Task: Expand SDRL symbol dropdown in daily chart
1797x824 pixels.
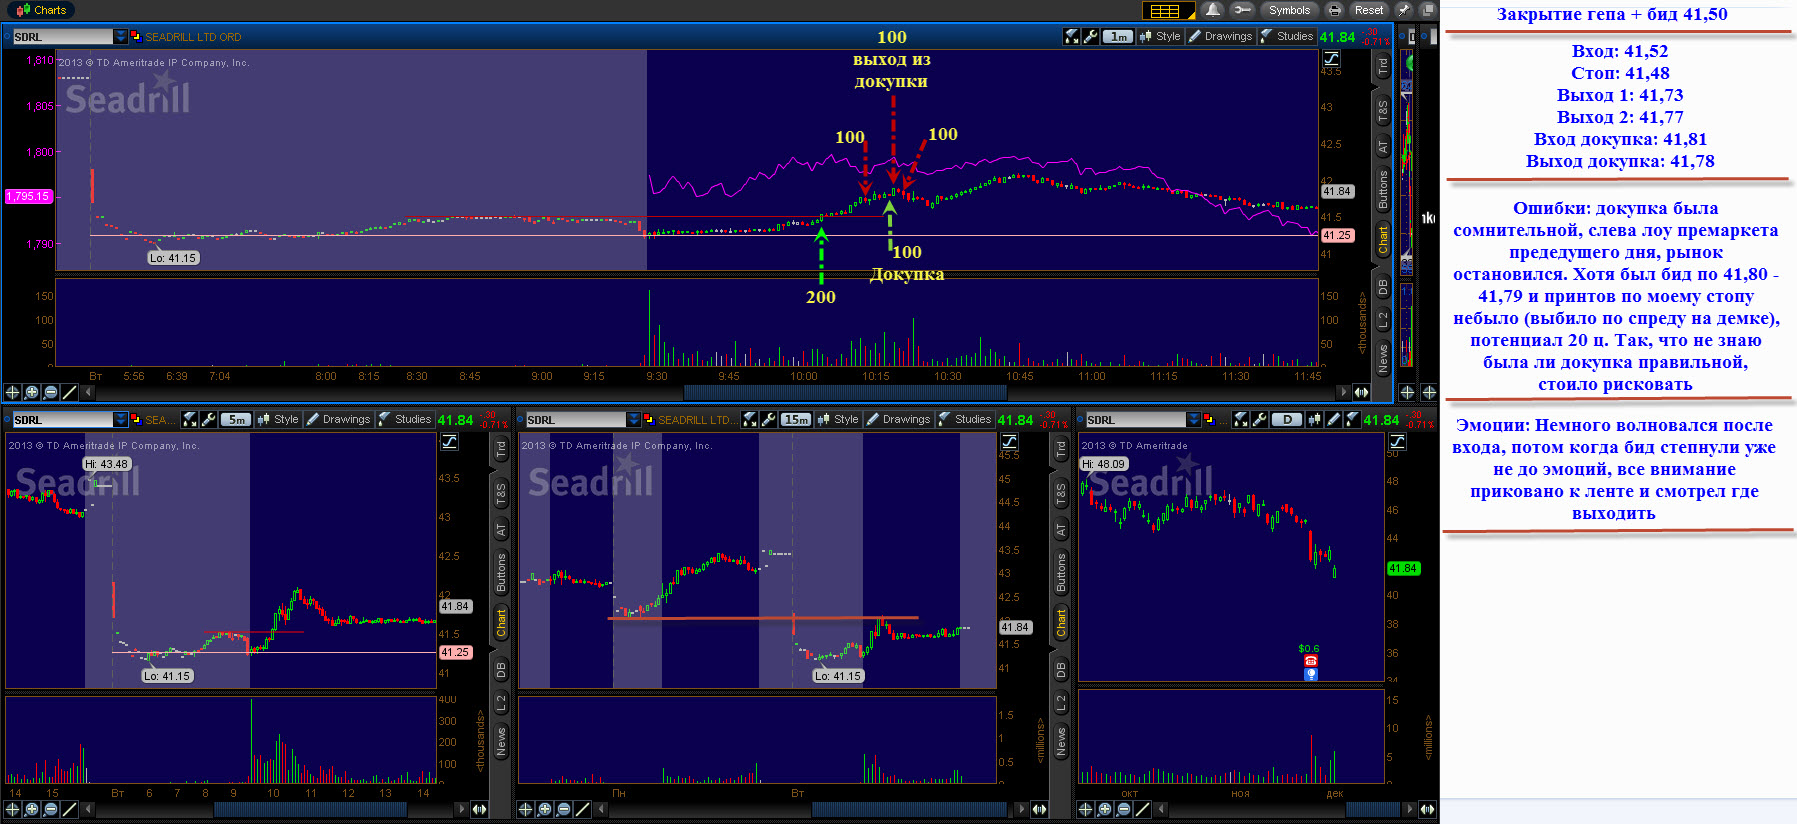Action: point(1194,420)
